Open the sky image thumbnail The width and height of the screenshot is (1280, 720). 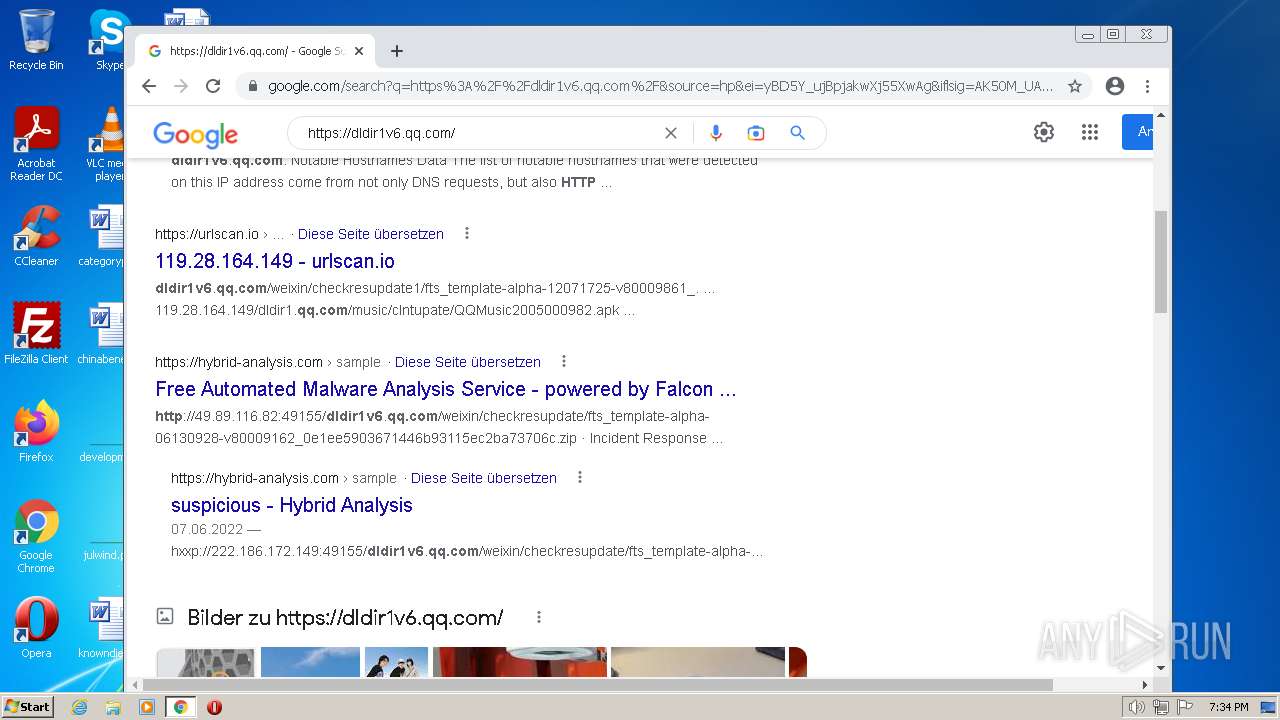click(x=310, y=662)
